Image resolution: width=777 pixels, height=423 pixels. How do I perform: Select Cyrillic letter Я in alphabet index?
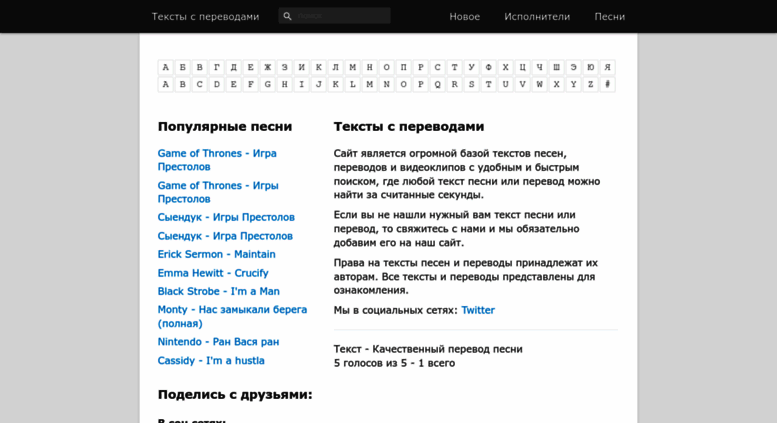click(x=607, y=67)
